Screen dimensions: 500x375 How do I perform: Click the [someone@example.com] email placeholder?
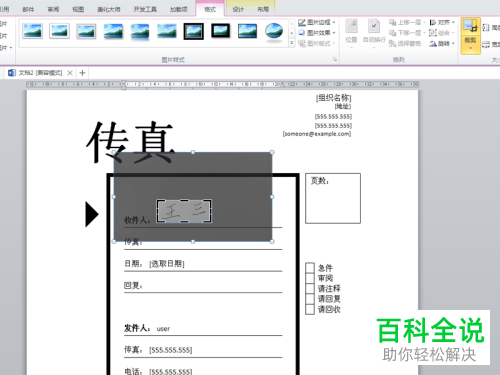(x=317, y=134)
